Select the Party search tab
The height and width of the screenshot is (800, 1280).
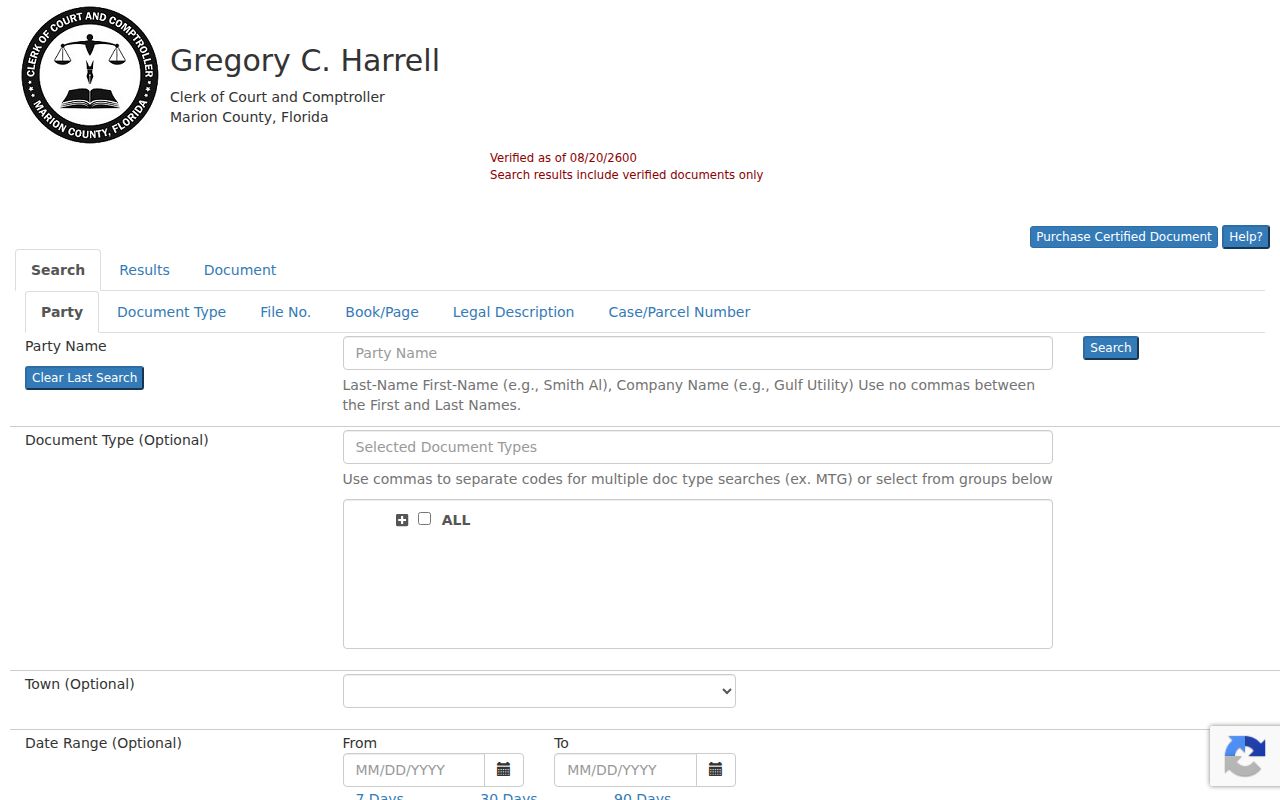point(62,312)
